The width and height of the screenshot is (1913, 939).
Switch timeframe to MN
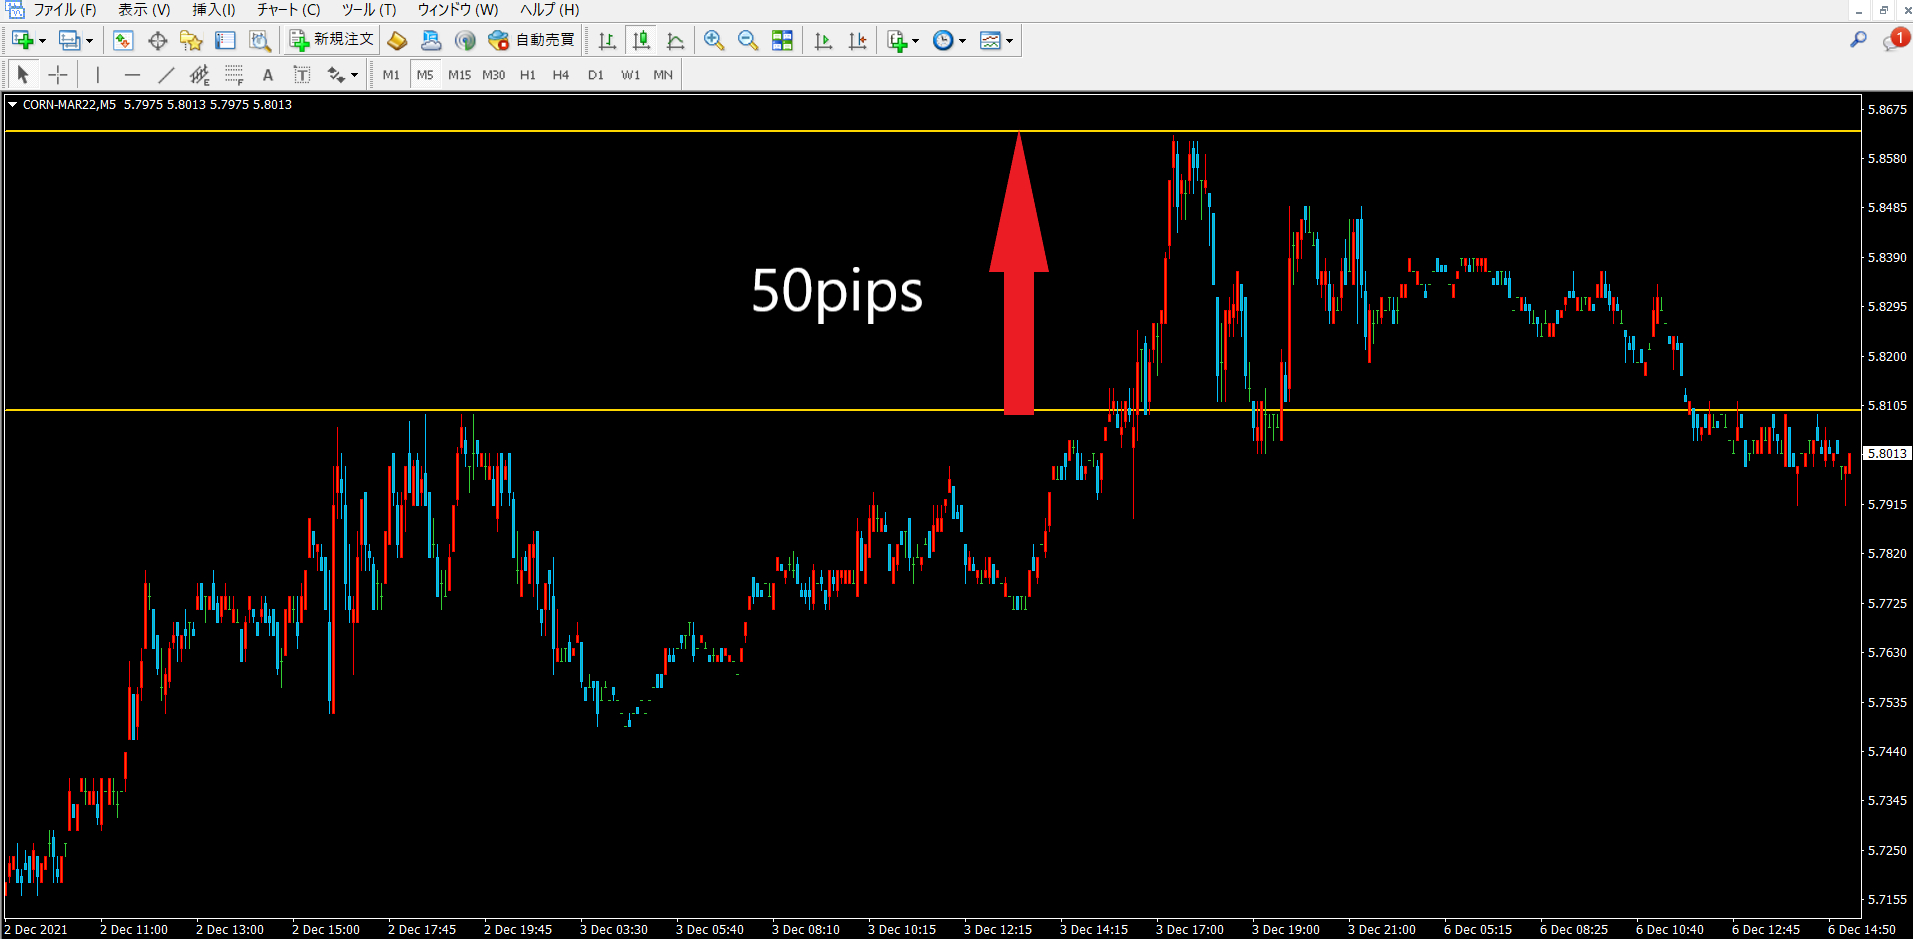coord(663,75)
